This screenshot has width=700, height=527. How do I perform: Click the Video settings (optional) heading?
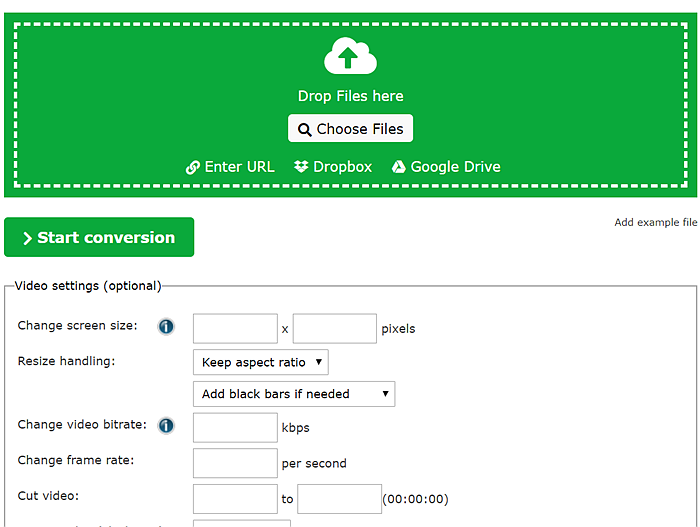[88, 286]
